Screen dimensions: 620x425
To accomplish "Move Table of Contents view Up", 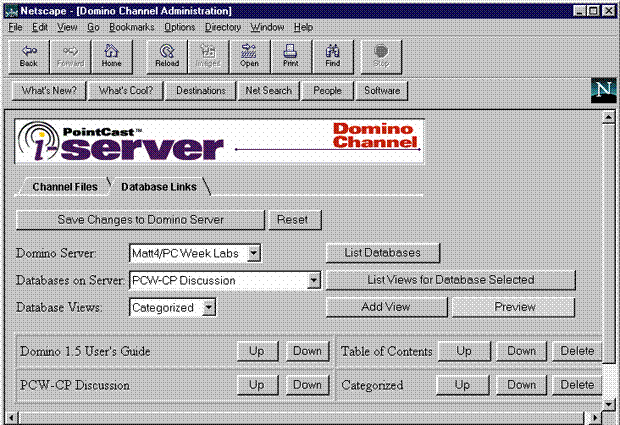I will pyautogui.click(x=464, y=351).
